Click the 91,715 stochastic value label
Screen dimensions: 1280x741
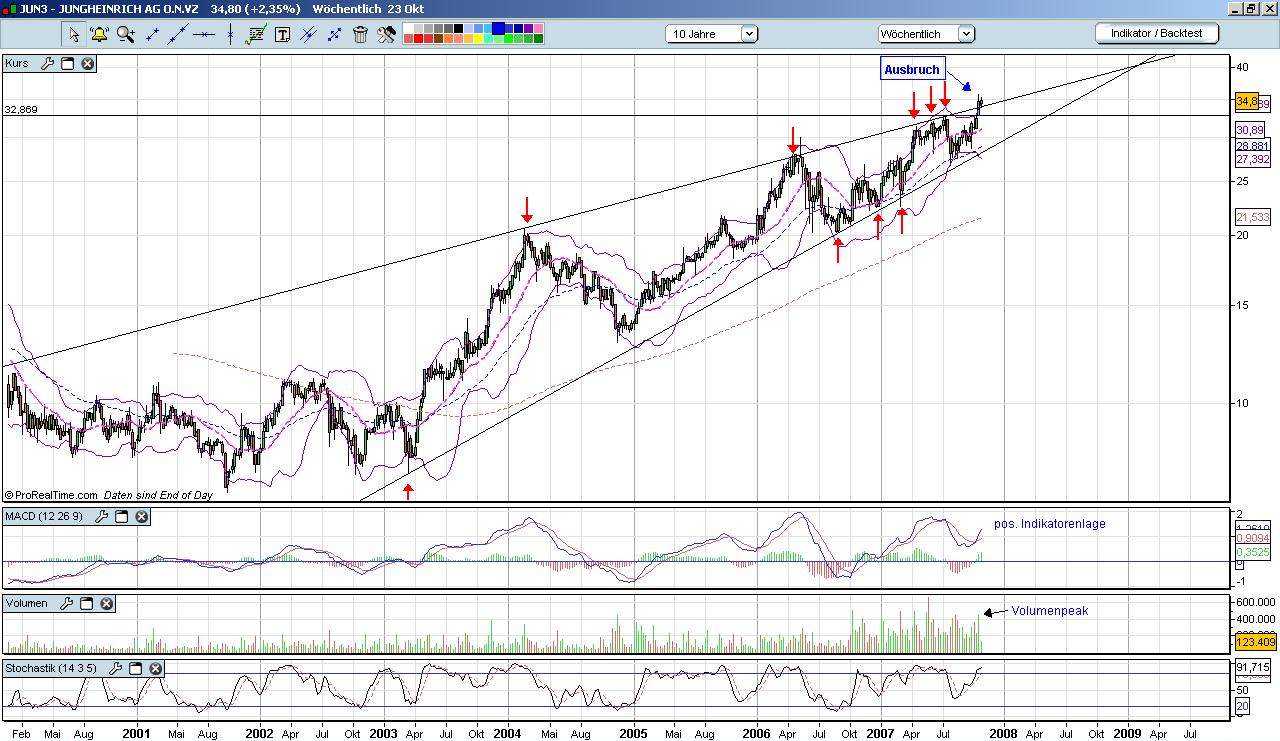tap(1253, 667)
